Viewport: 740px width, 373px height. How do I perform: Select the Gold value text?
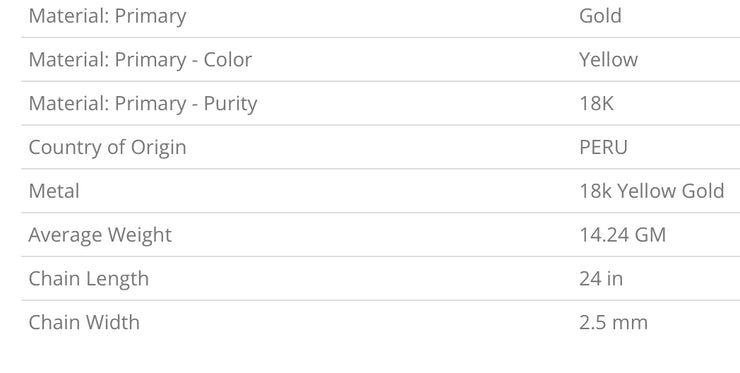pyautogui.click(x=600, y=16)
